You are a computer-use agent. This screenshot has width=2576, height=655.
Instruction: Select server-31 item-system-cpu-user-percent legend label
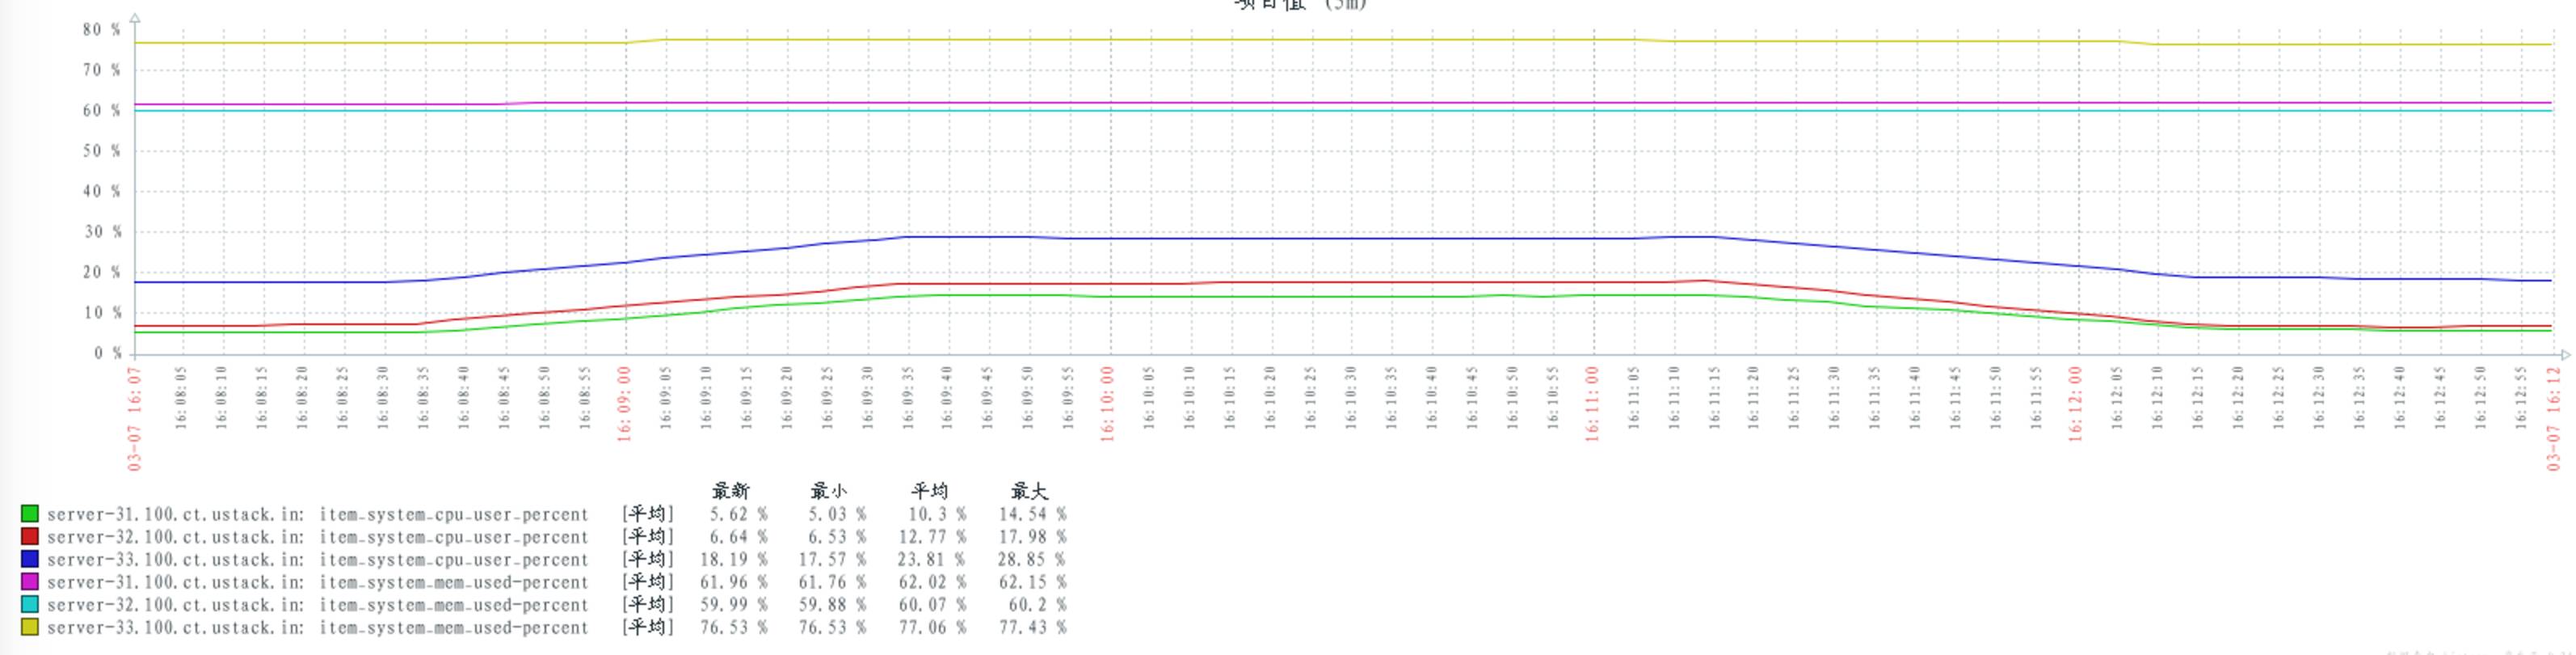click(318, 515)
